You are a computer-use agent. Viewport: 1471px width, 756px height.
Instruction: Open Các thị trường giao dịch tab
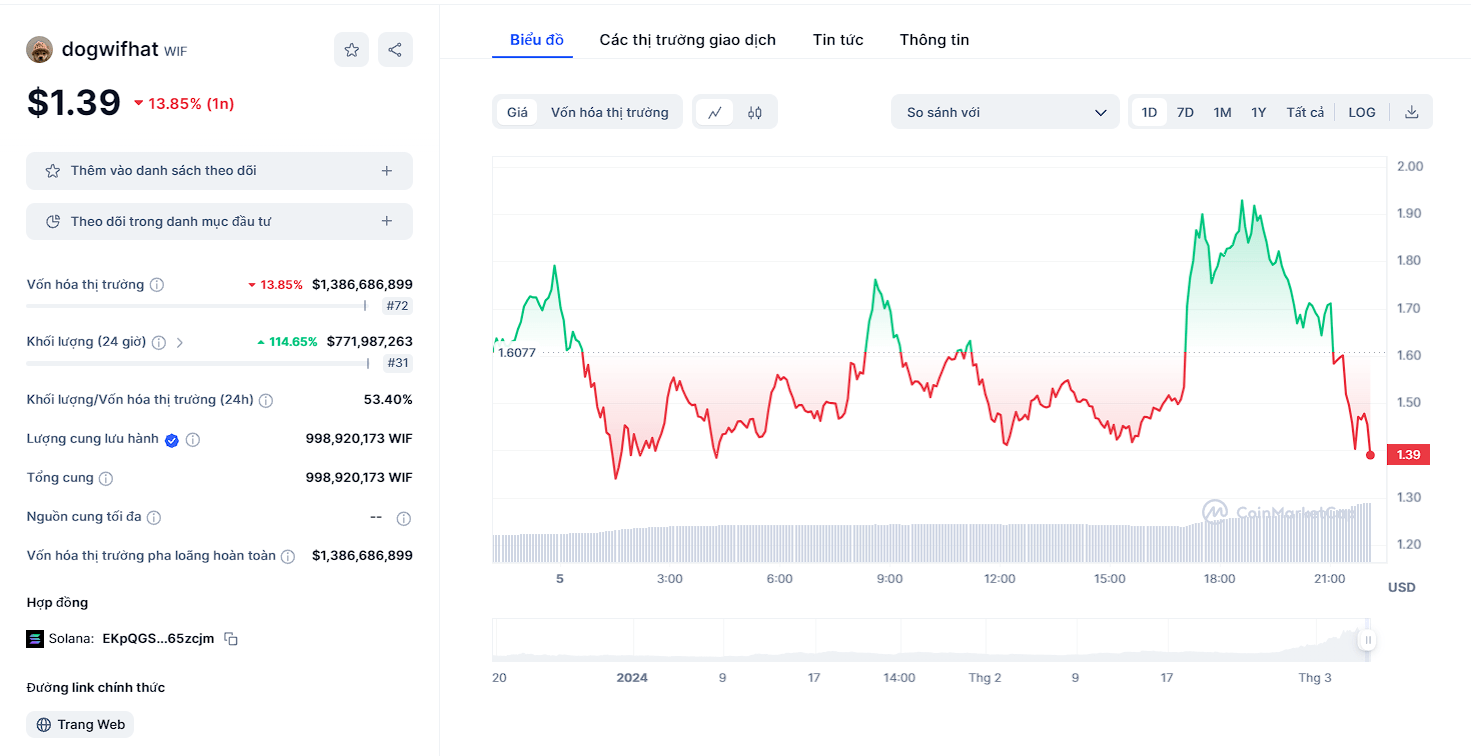coord(688,40)
